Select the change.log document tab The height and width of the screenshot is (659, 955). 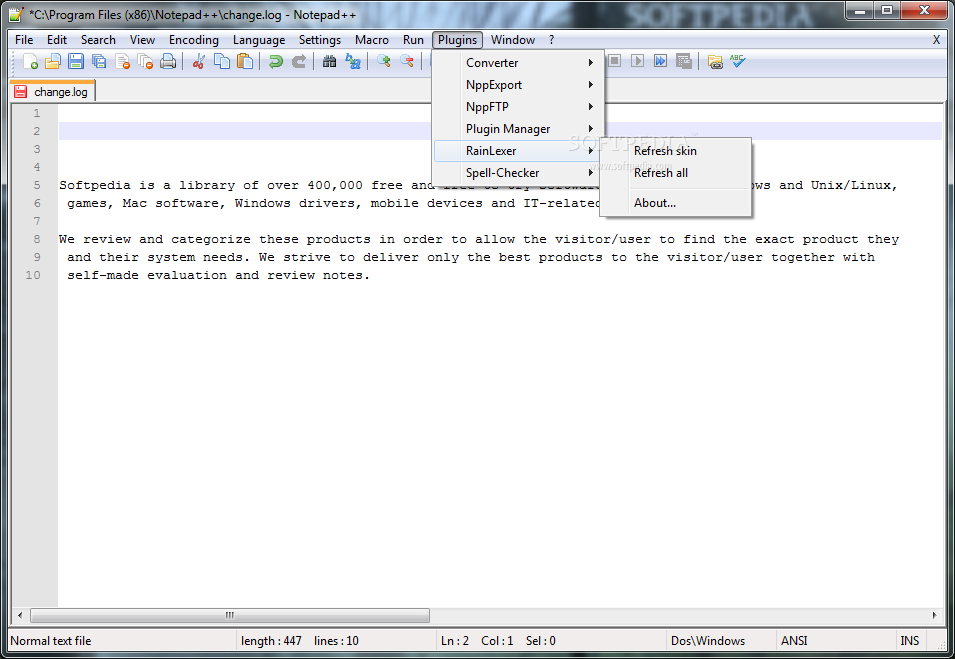point(52,91)
